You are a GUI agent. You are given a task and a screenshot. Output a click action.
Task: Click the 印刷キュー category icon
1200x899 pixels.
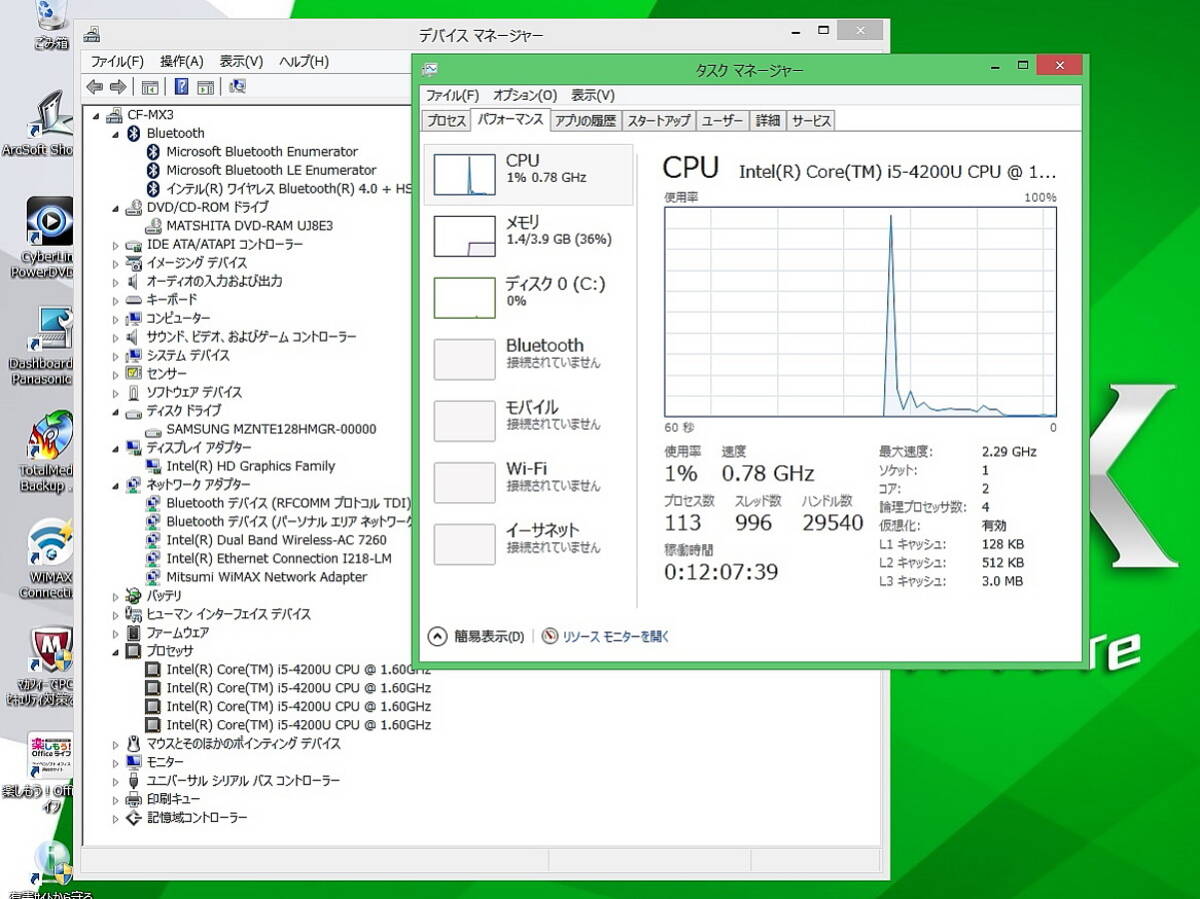[134, 799]
